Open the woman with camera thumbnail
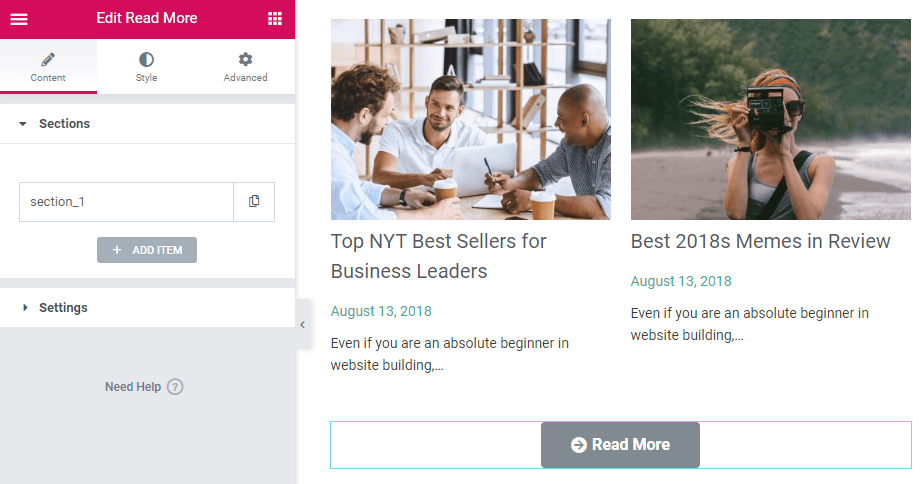Image resolution: width=924 pixels, height=484 pixels. (x=770, y=119)
